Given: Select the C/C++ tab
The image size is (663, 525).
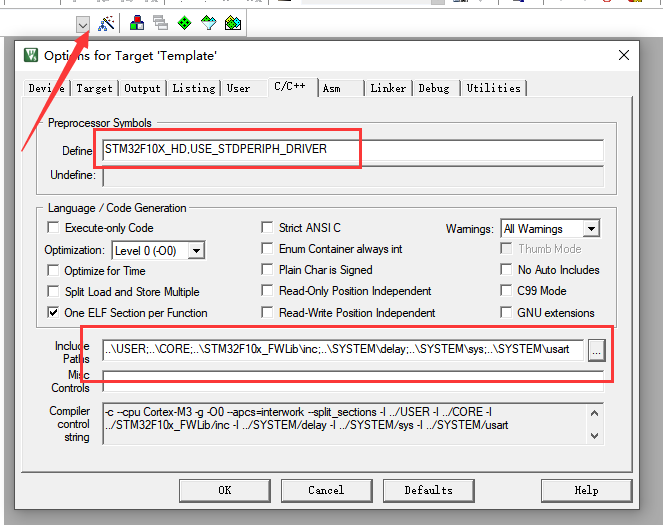Looking at the screenshot, I should click(293, 87).
